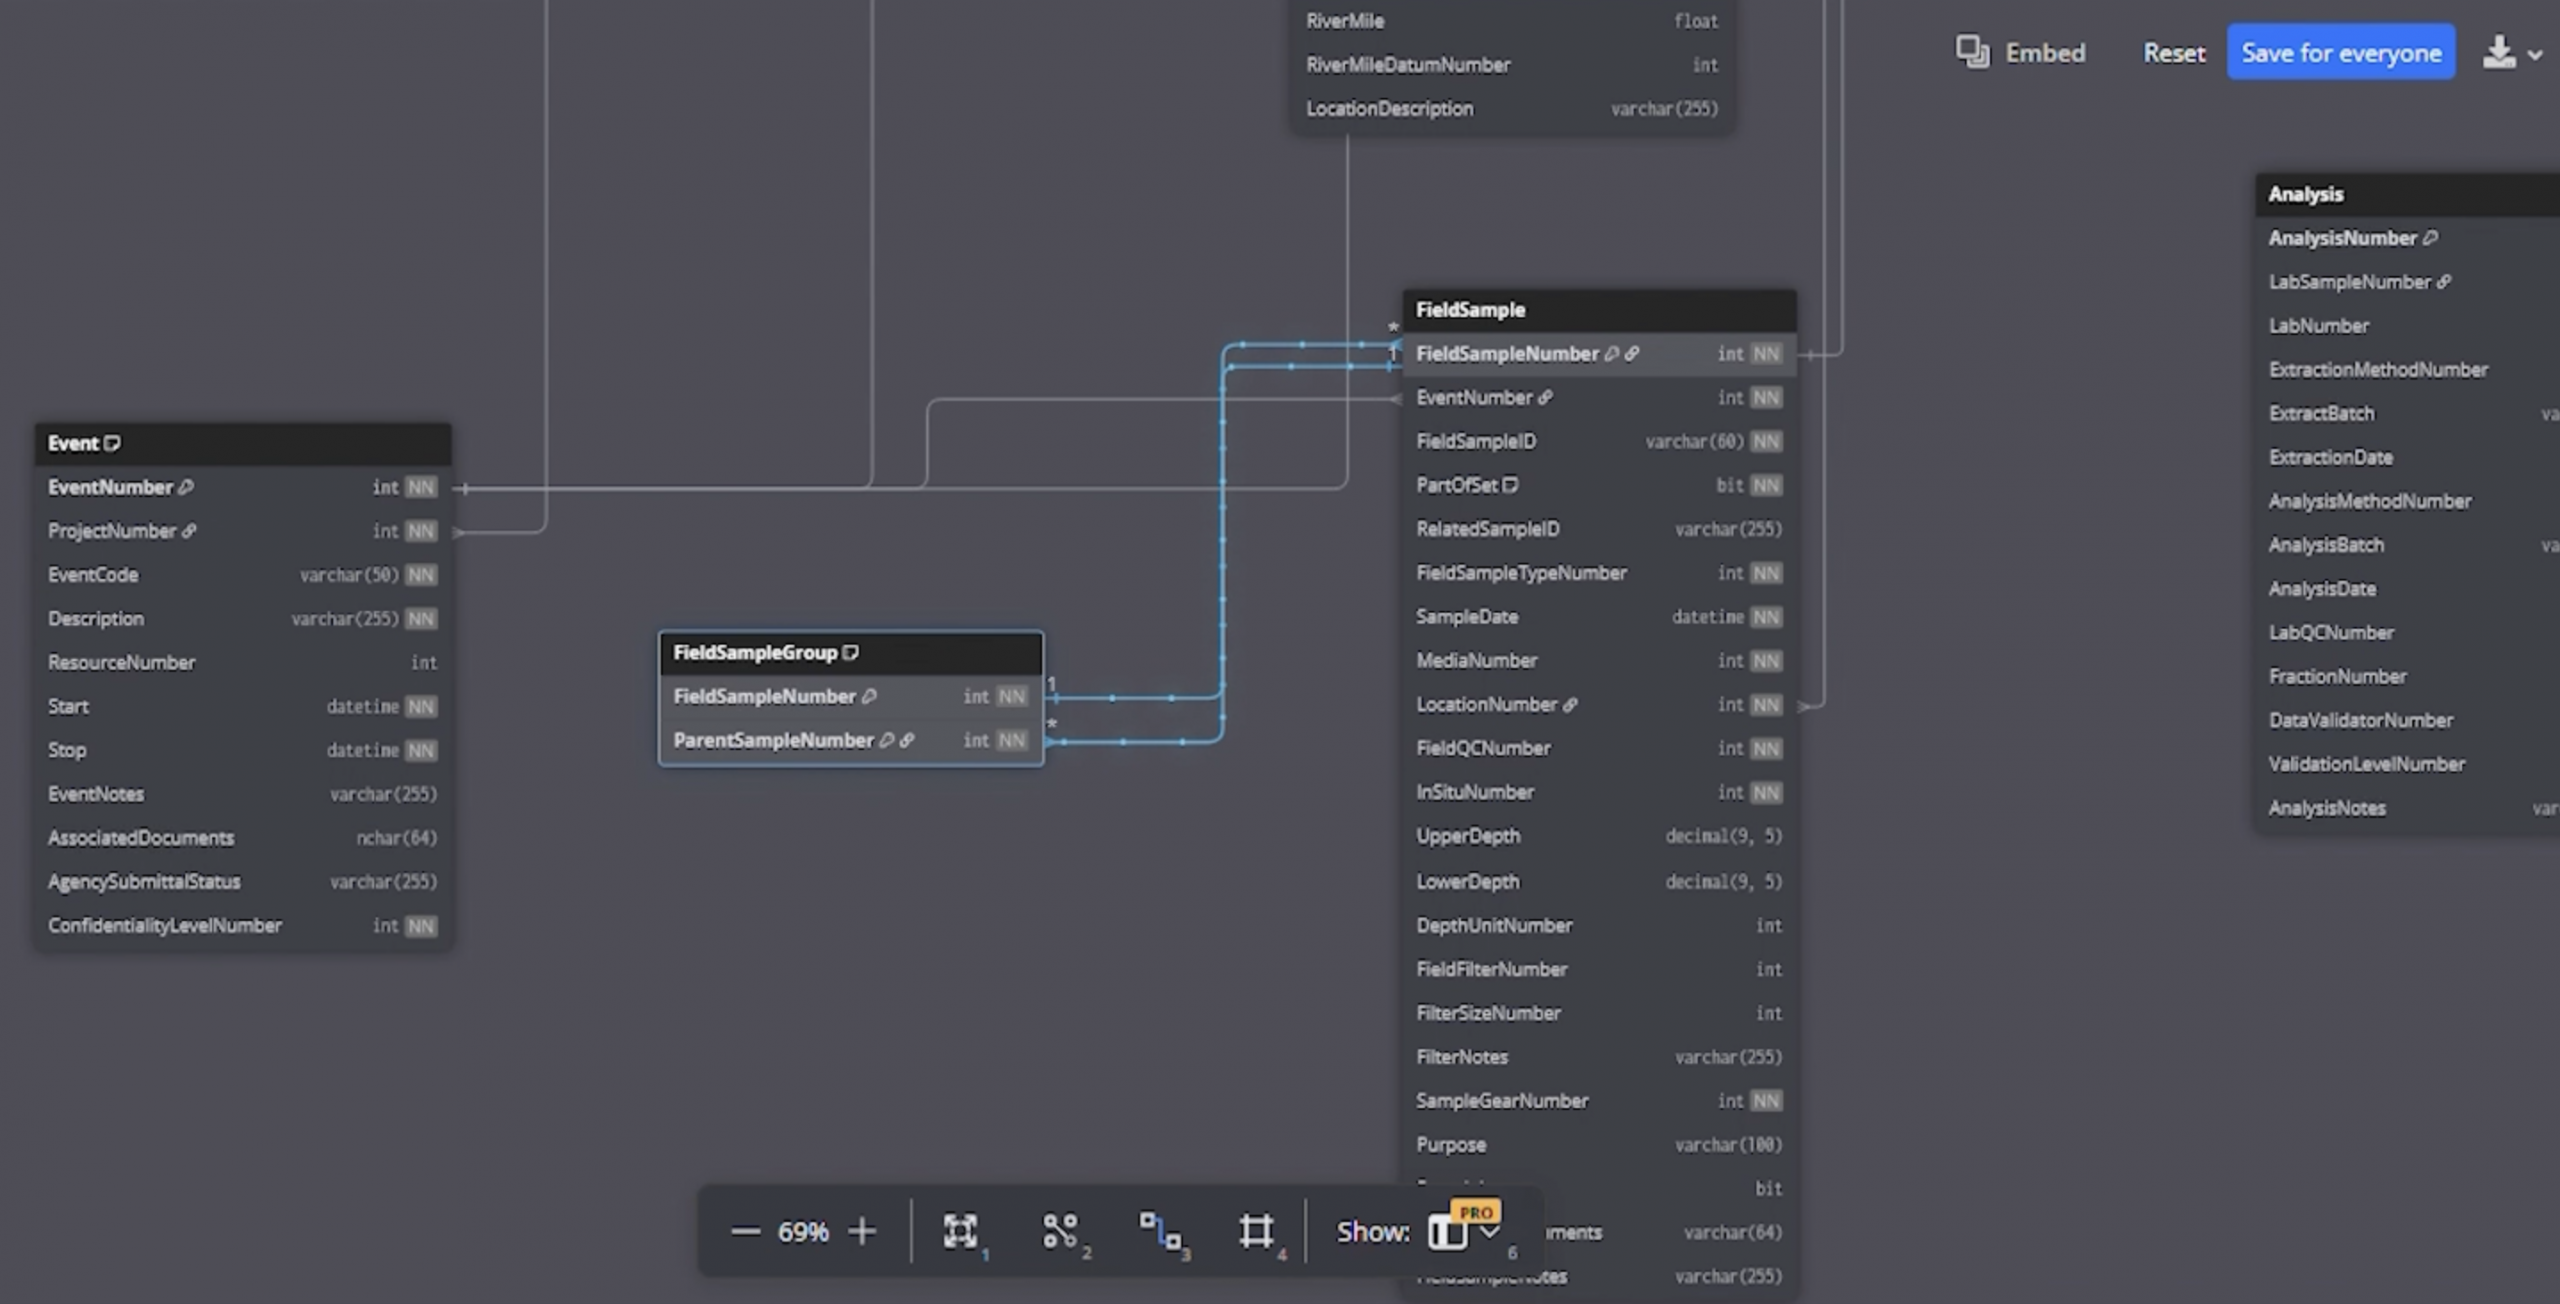Open note icon on Event table header

coord(113,443)
